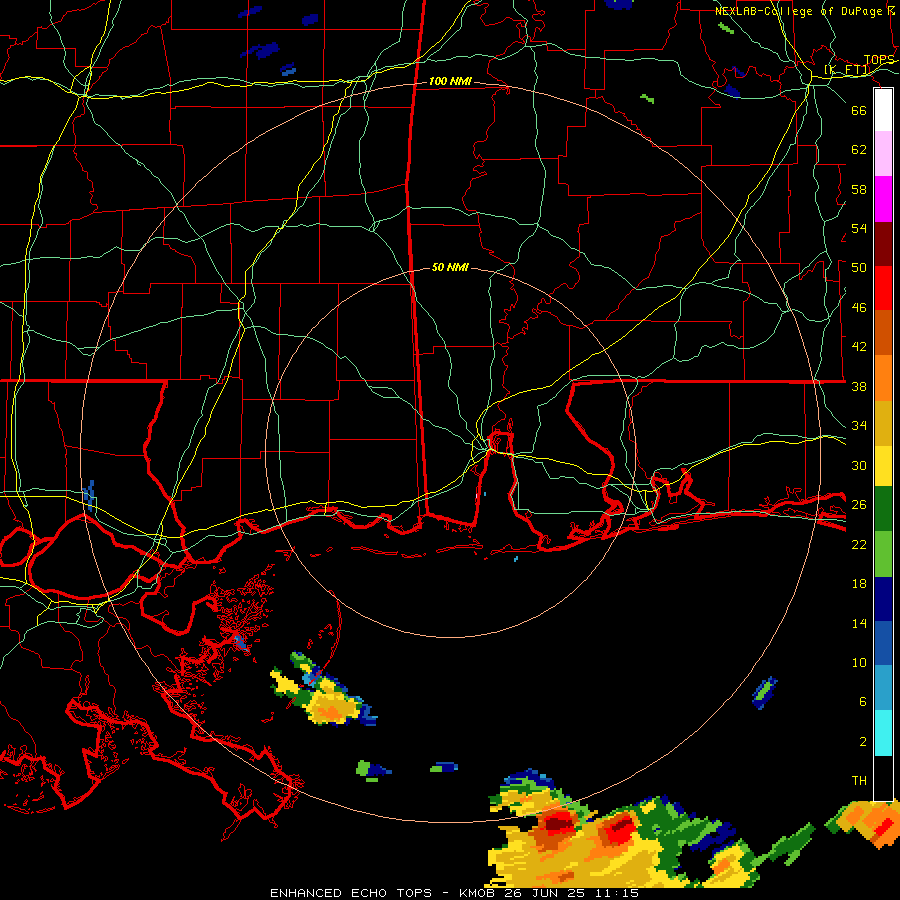The image size is (900, 900).
Task: Click the cyan legend swatch
Action: (x=883, y=734)
